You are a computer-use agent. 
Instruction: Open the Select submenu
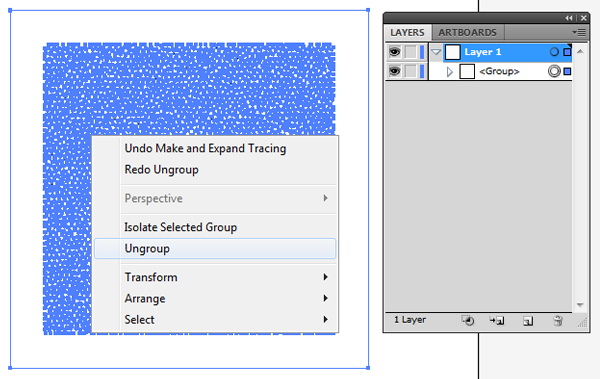click(215, 319)
